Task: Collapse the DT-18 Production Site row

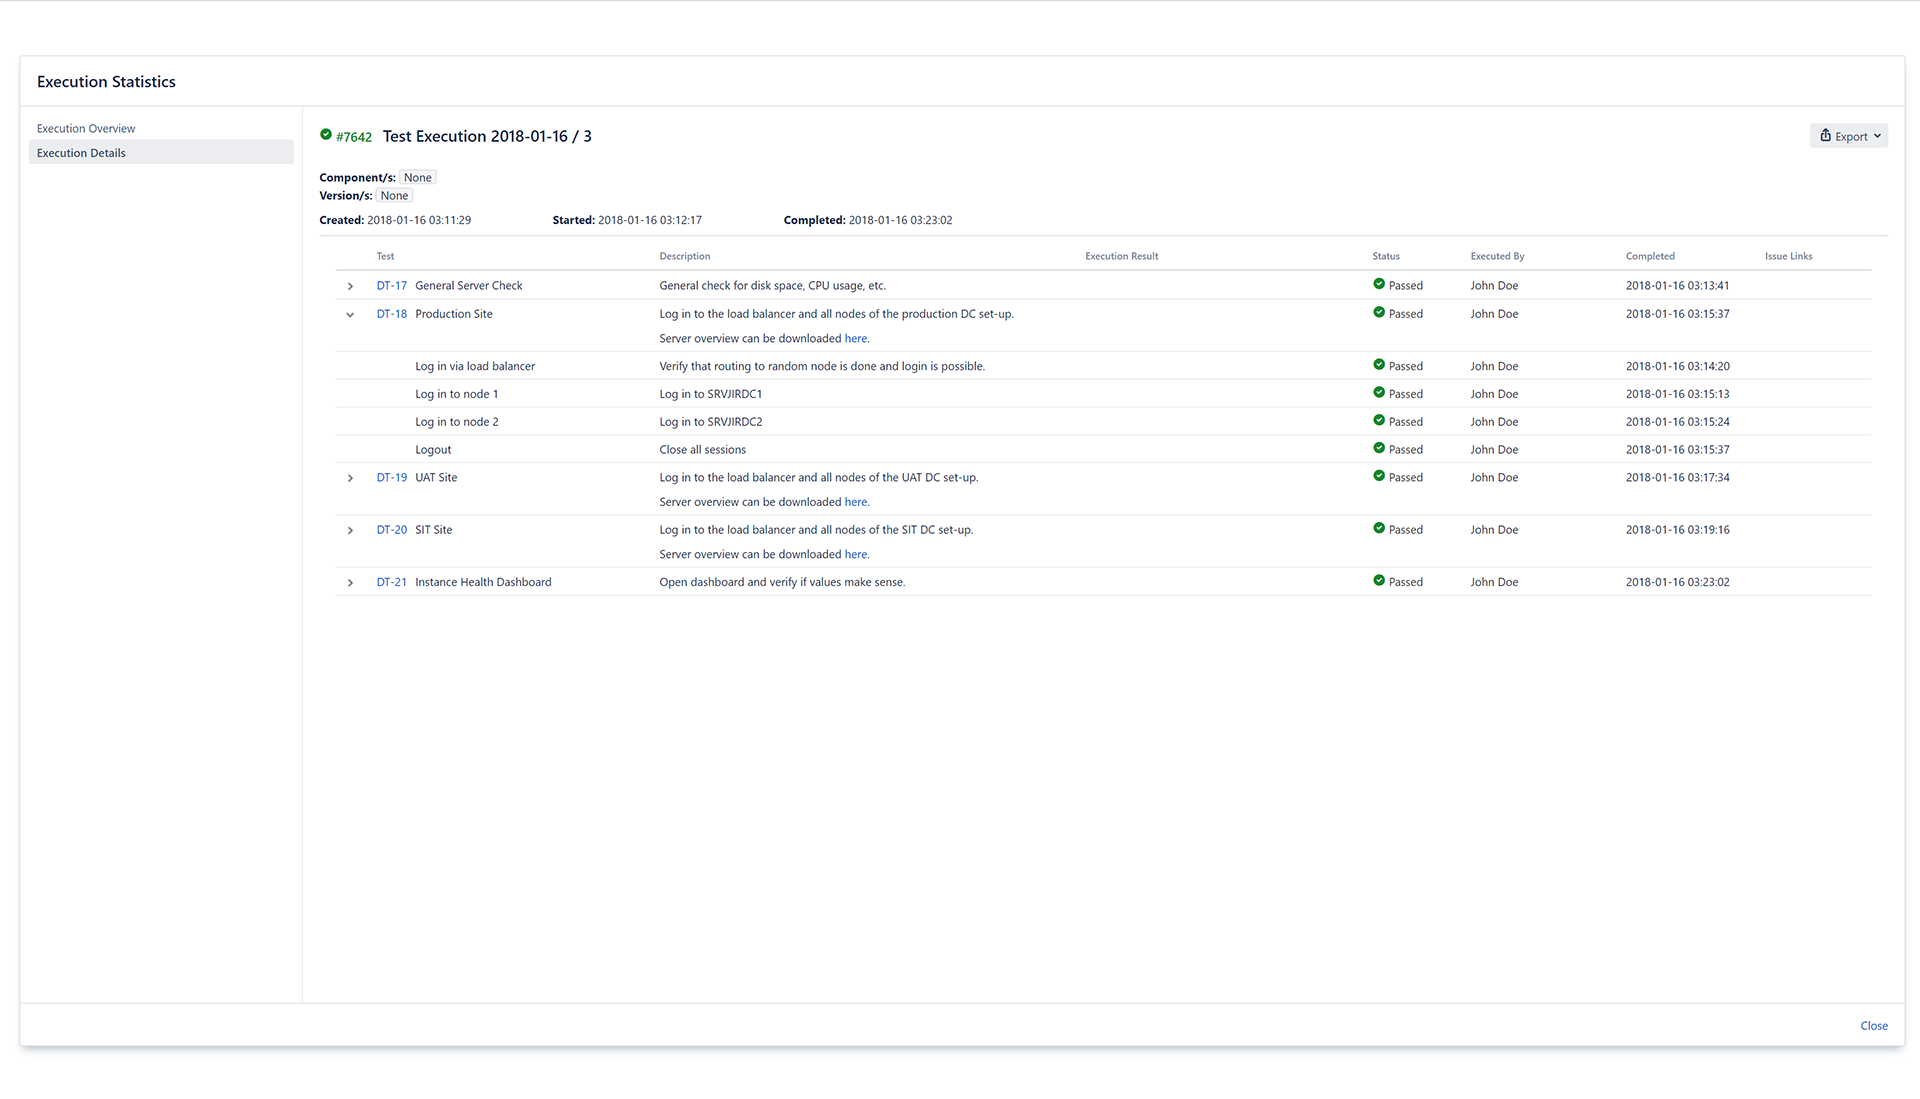Action: [x=350, y=314]
